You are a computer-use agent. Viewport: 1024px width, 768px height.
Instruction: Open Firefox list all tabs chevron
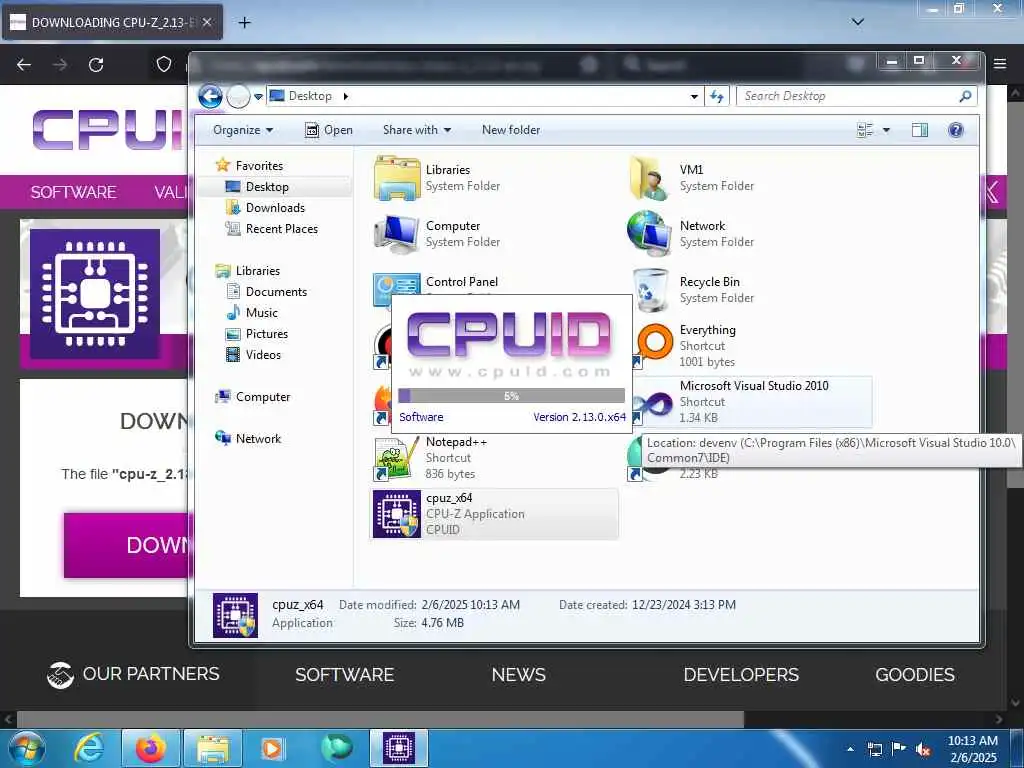click(858, 22)
